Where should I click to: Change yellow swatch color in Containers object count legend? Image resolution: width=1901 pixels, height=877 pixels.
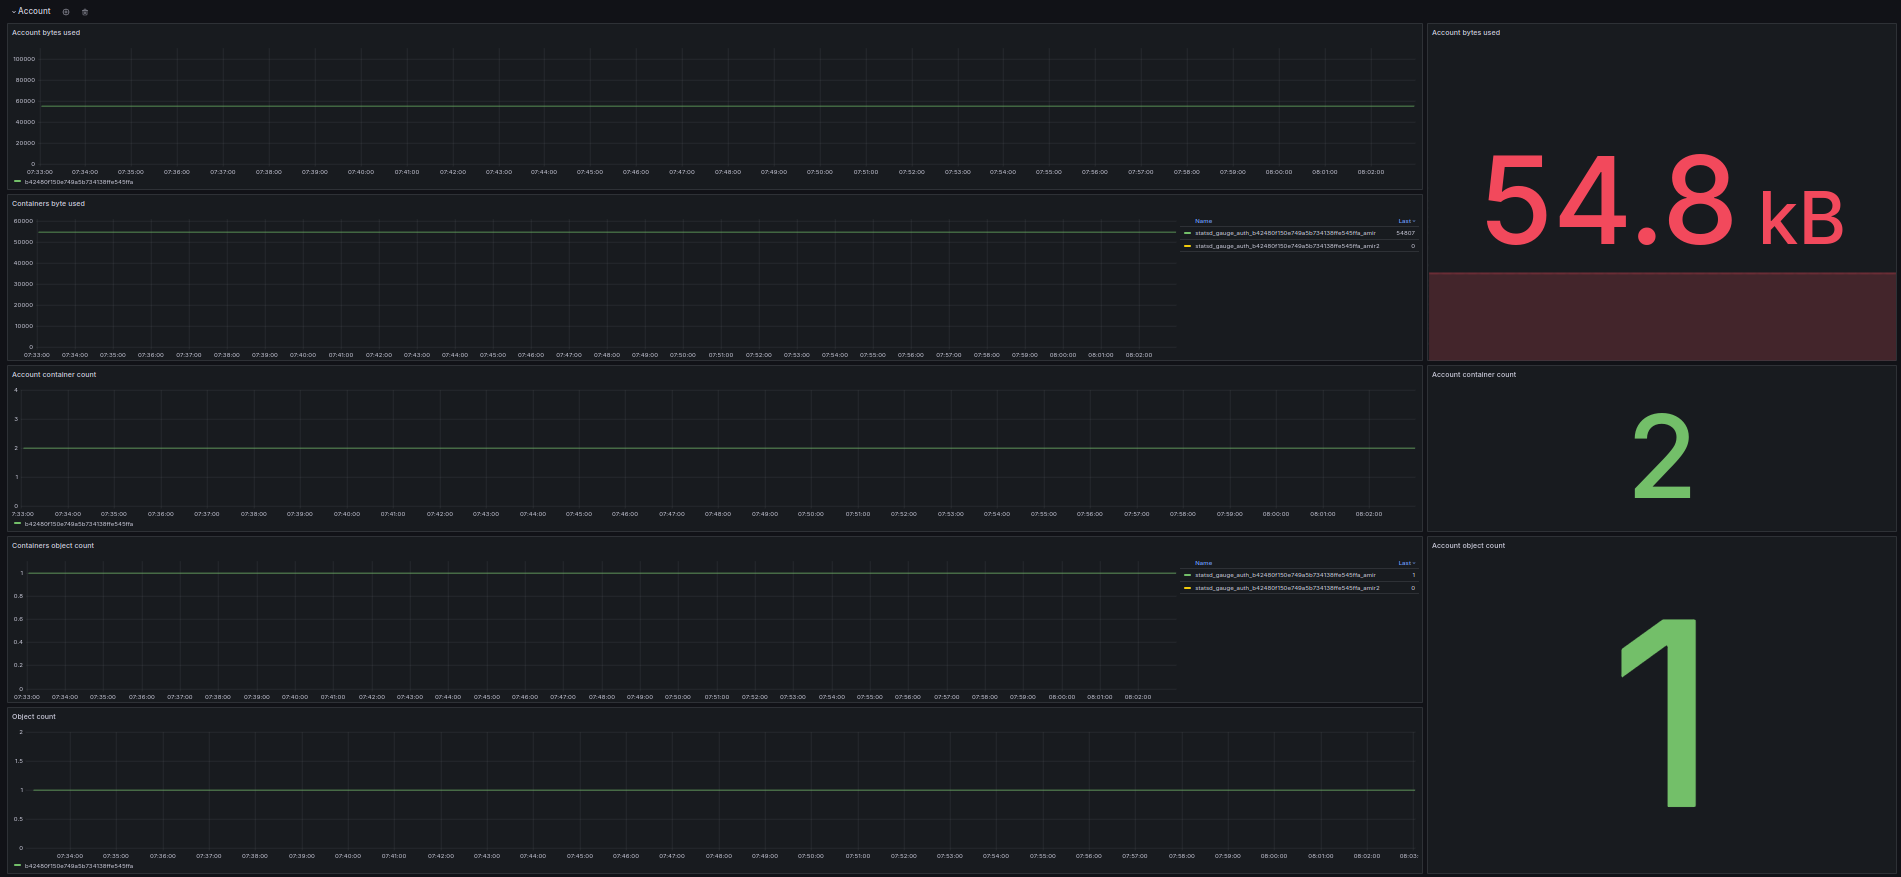[x=1187, y=588]
